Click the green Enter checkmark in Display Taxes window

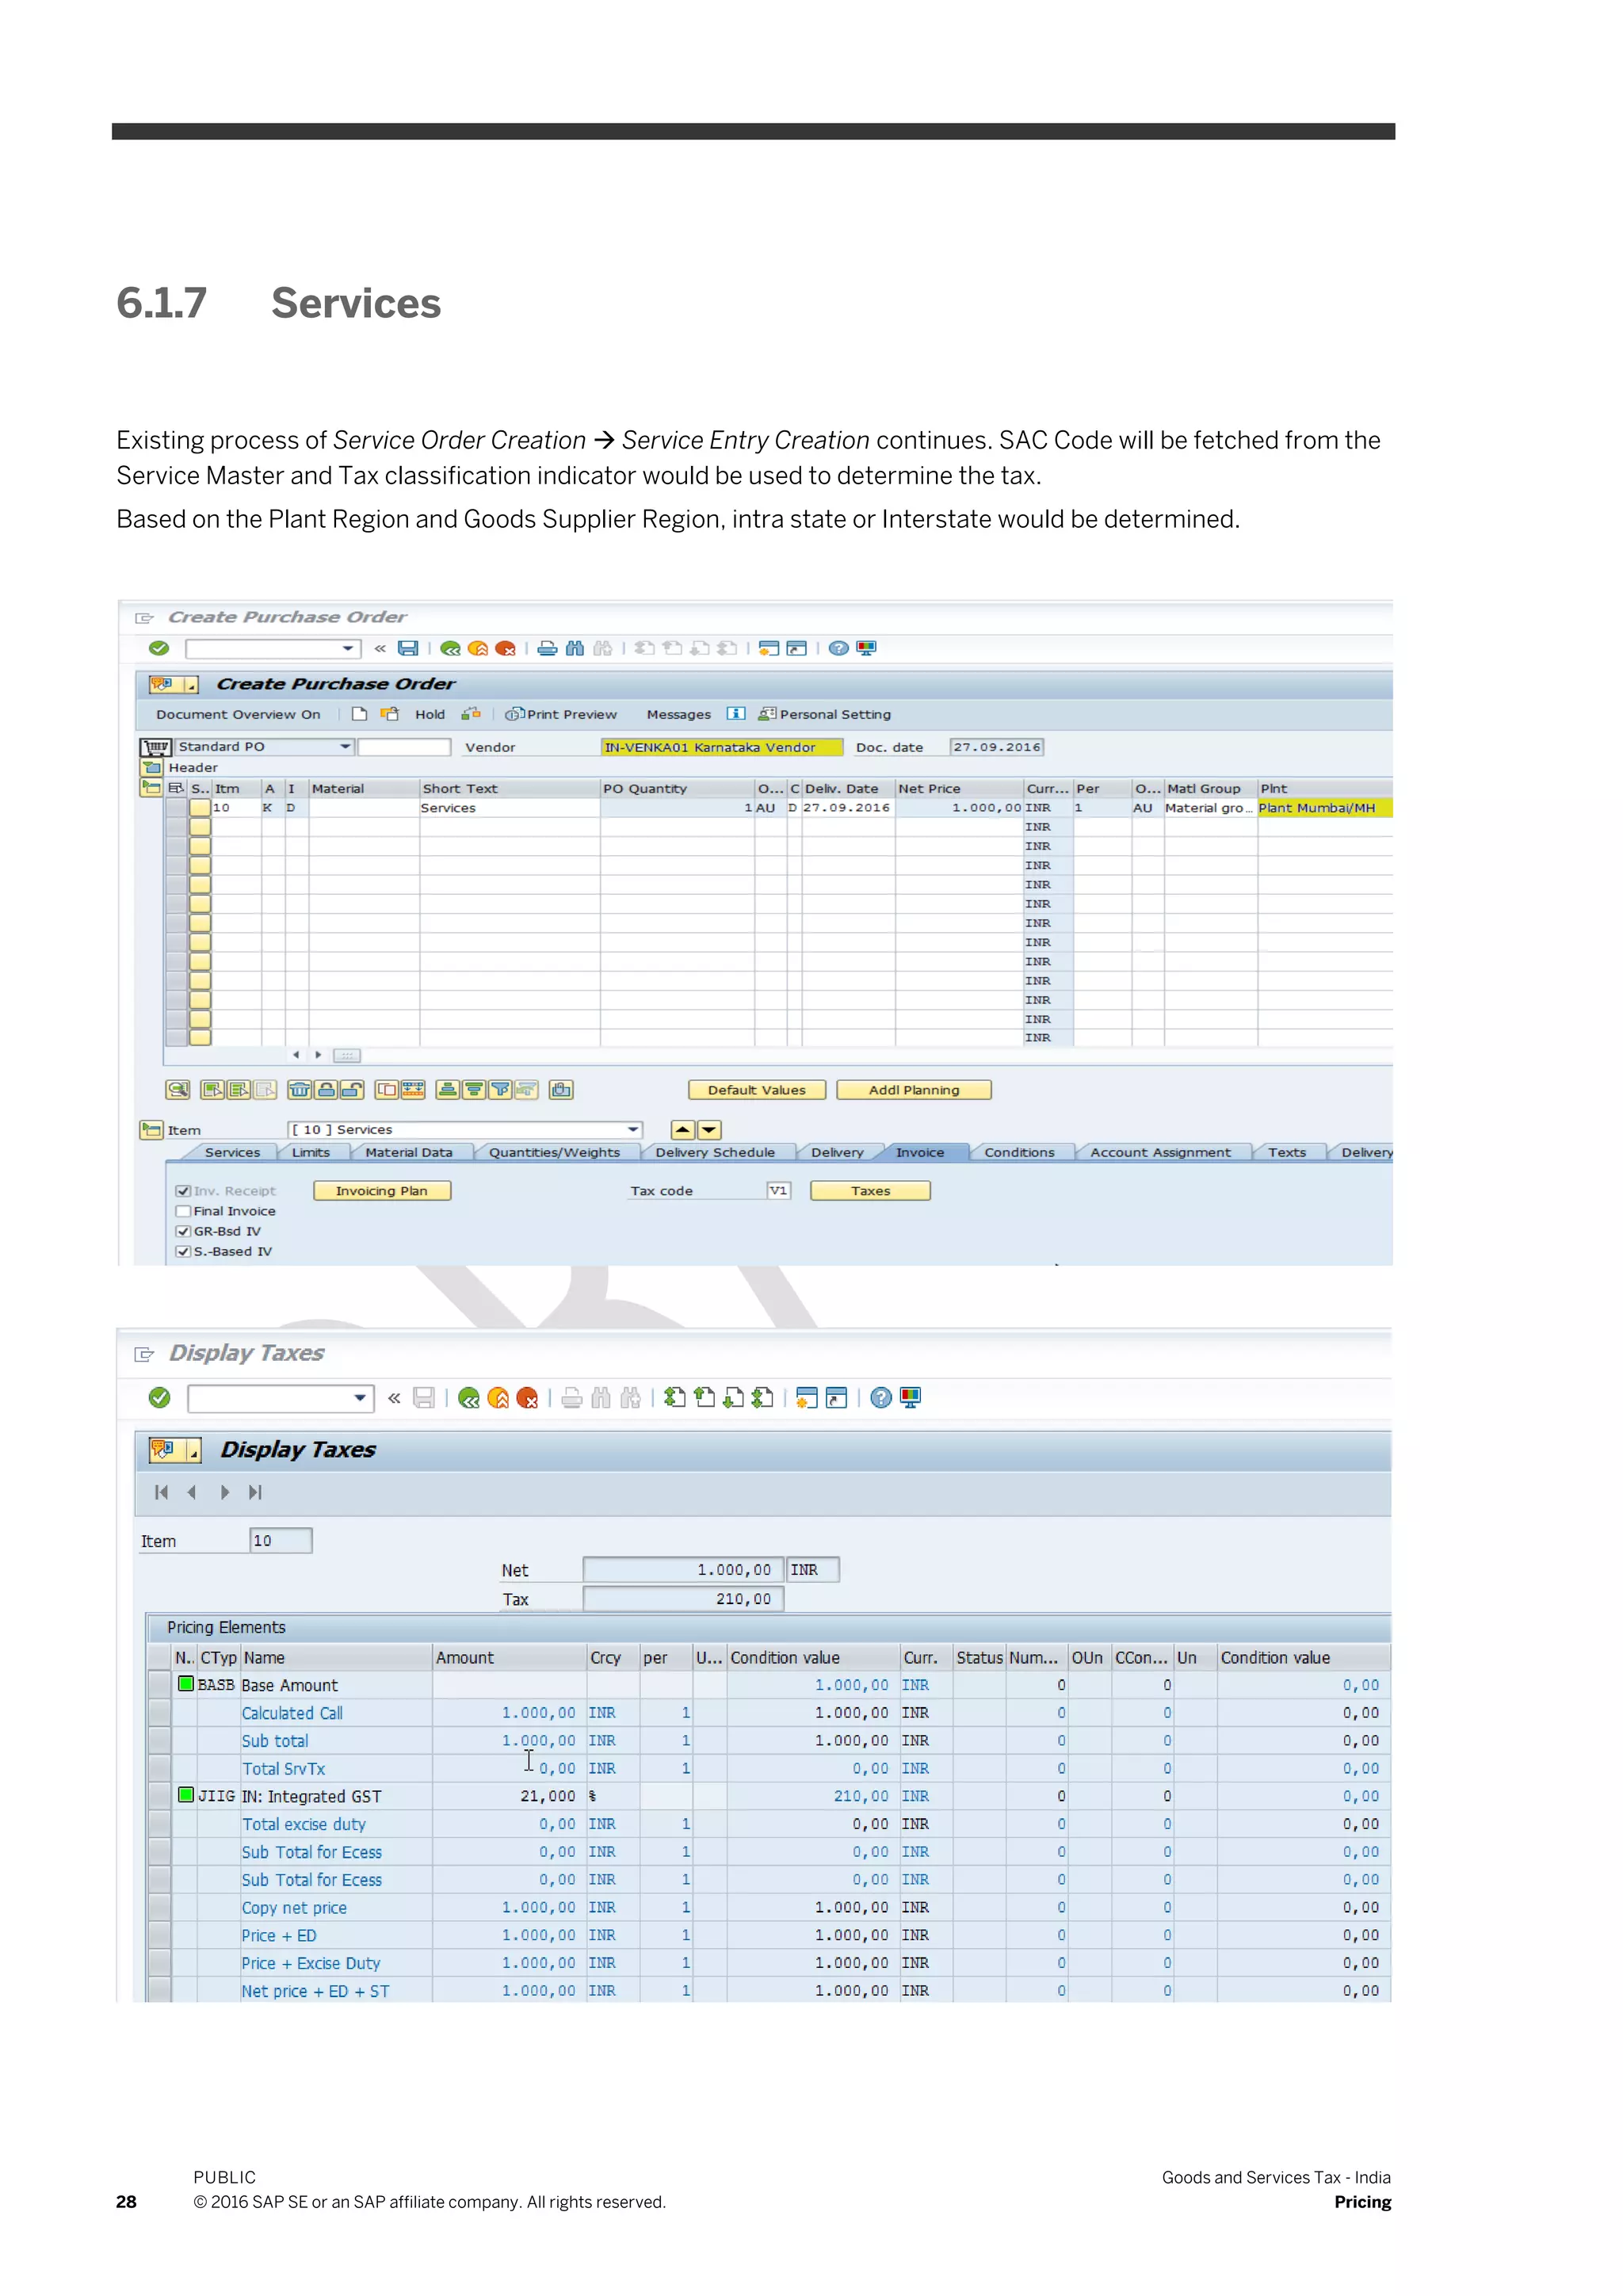[160, 1398]
